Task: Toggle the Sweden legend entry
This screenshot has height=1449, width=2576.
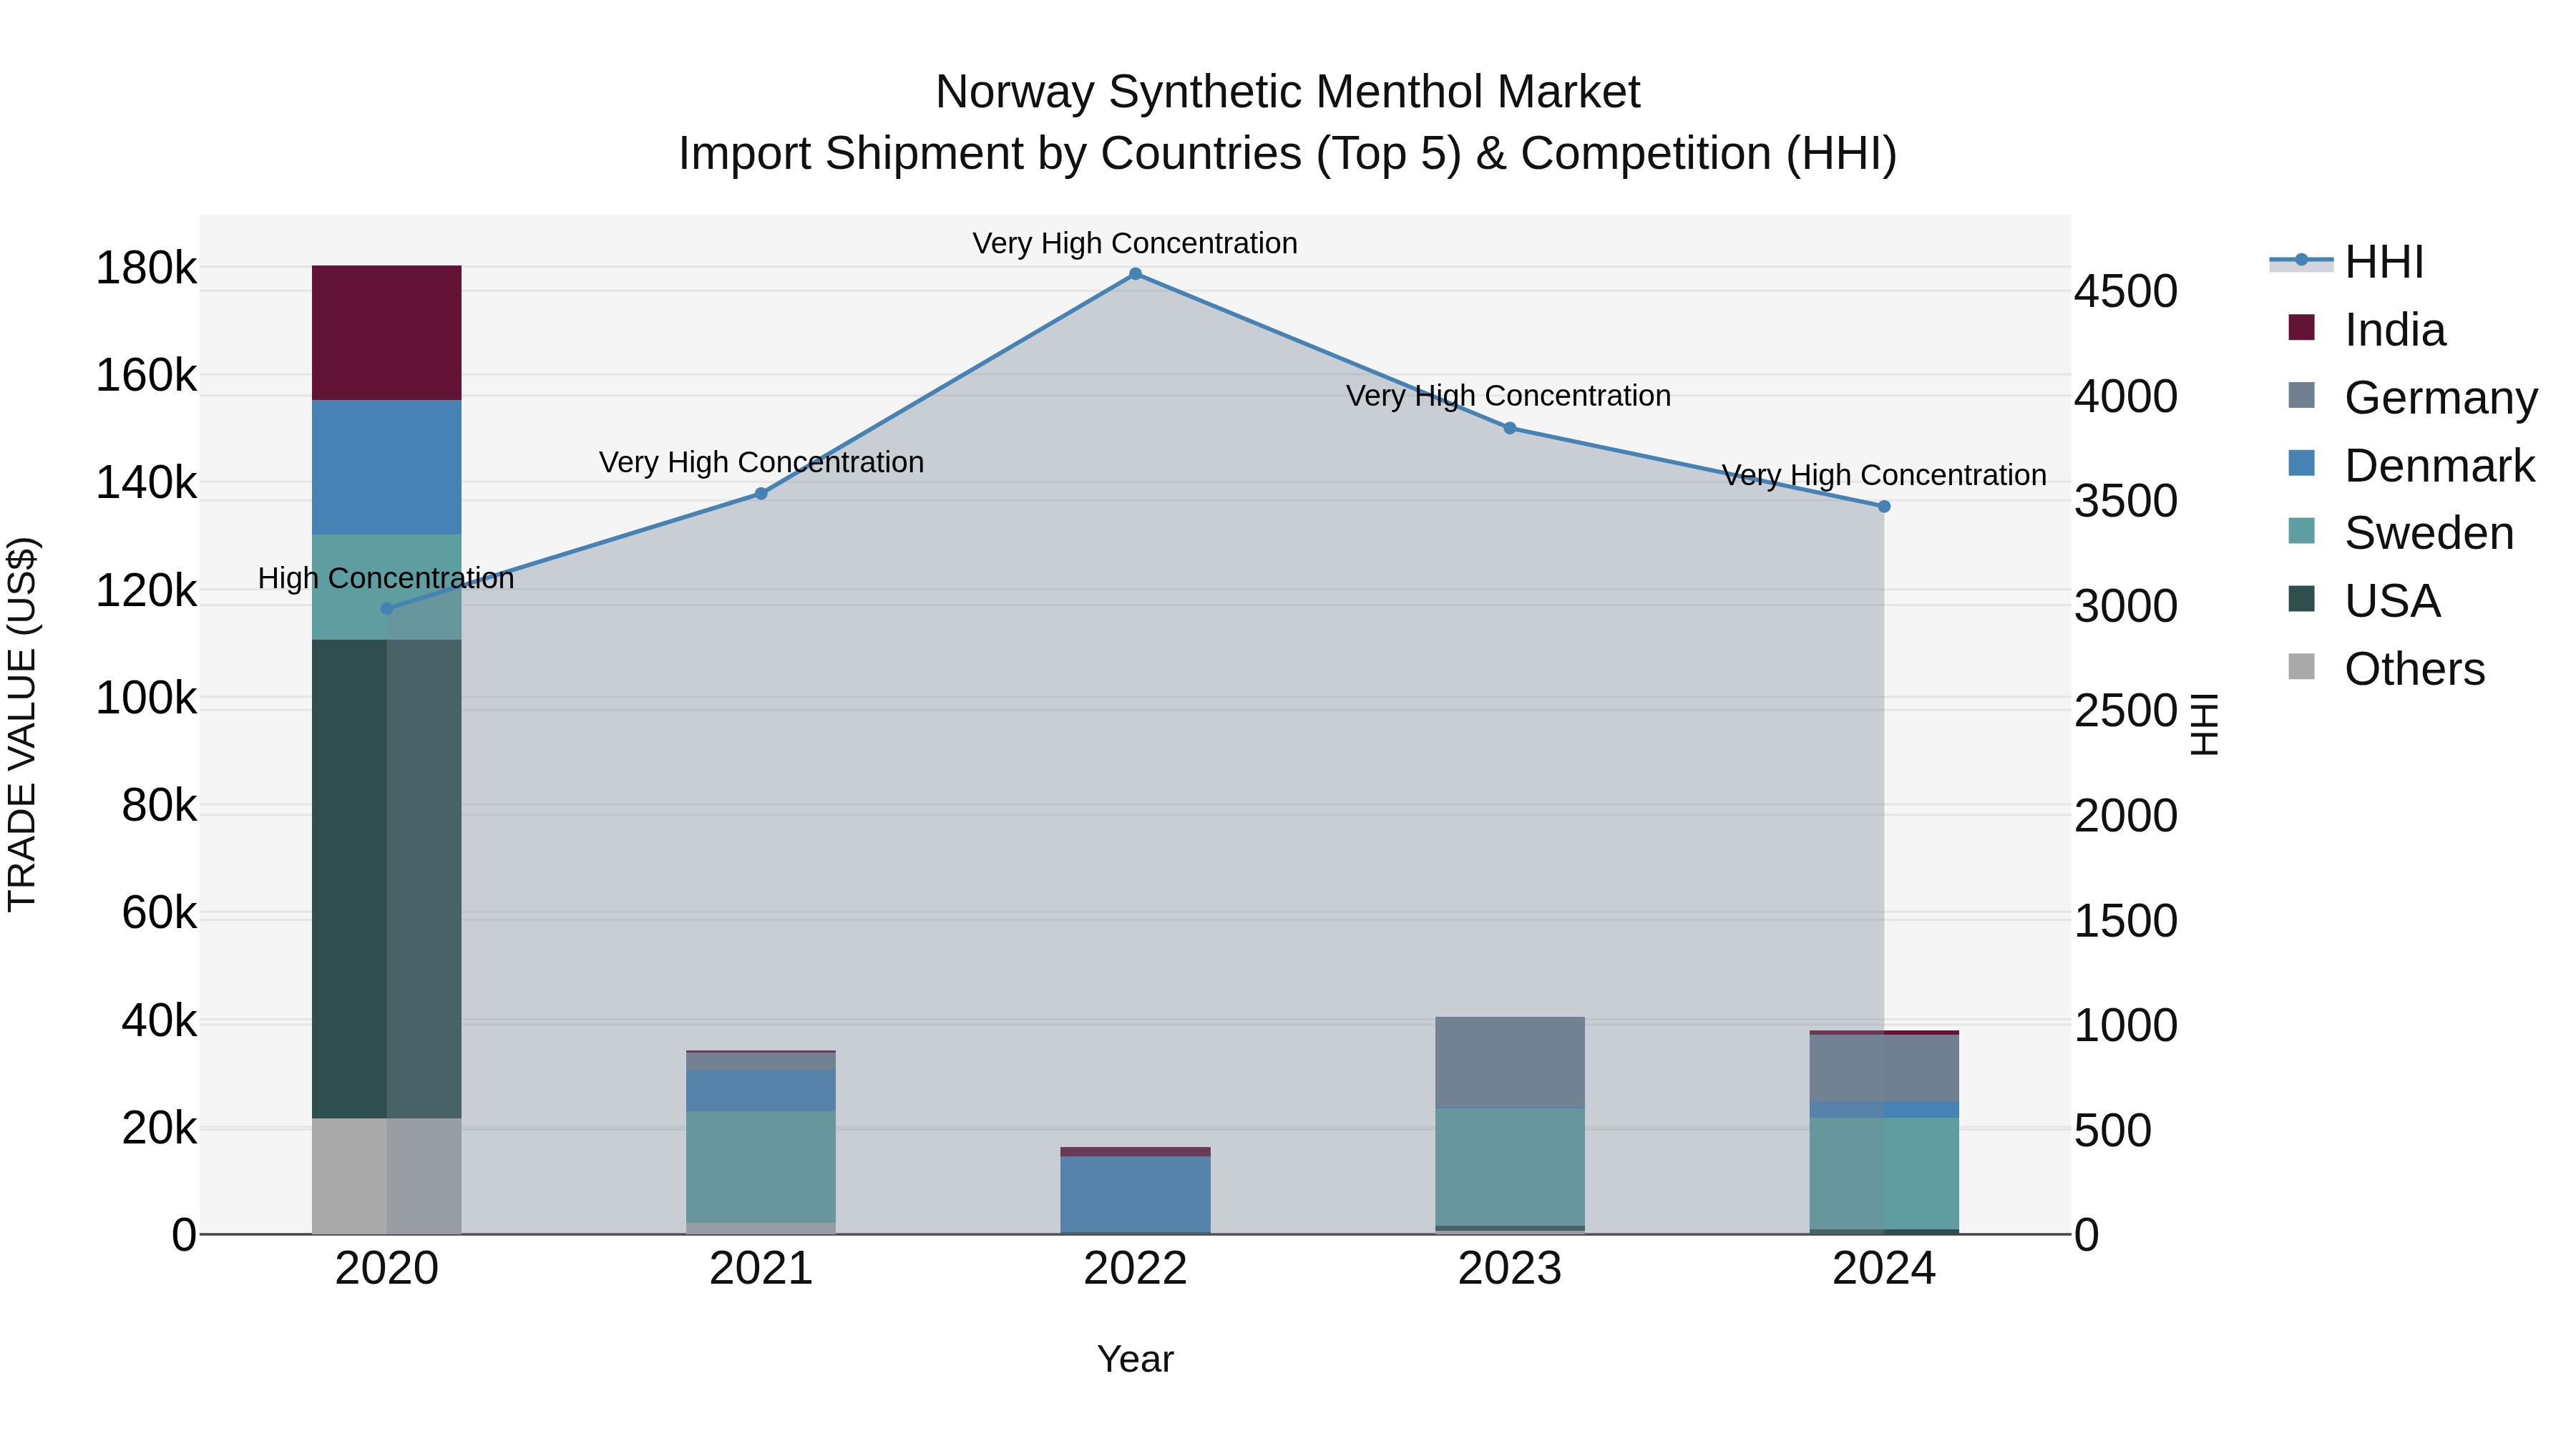Action: (x=2400, y=532)
